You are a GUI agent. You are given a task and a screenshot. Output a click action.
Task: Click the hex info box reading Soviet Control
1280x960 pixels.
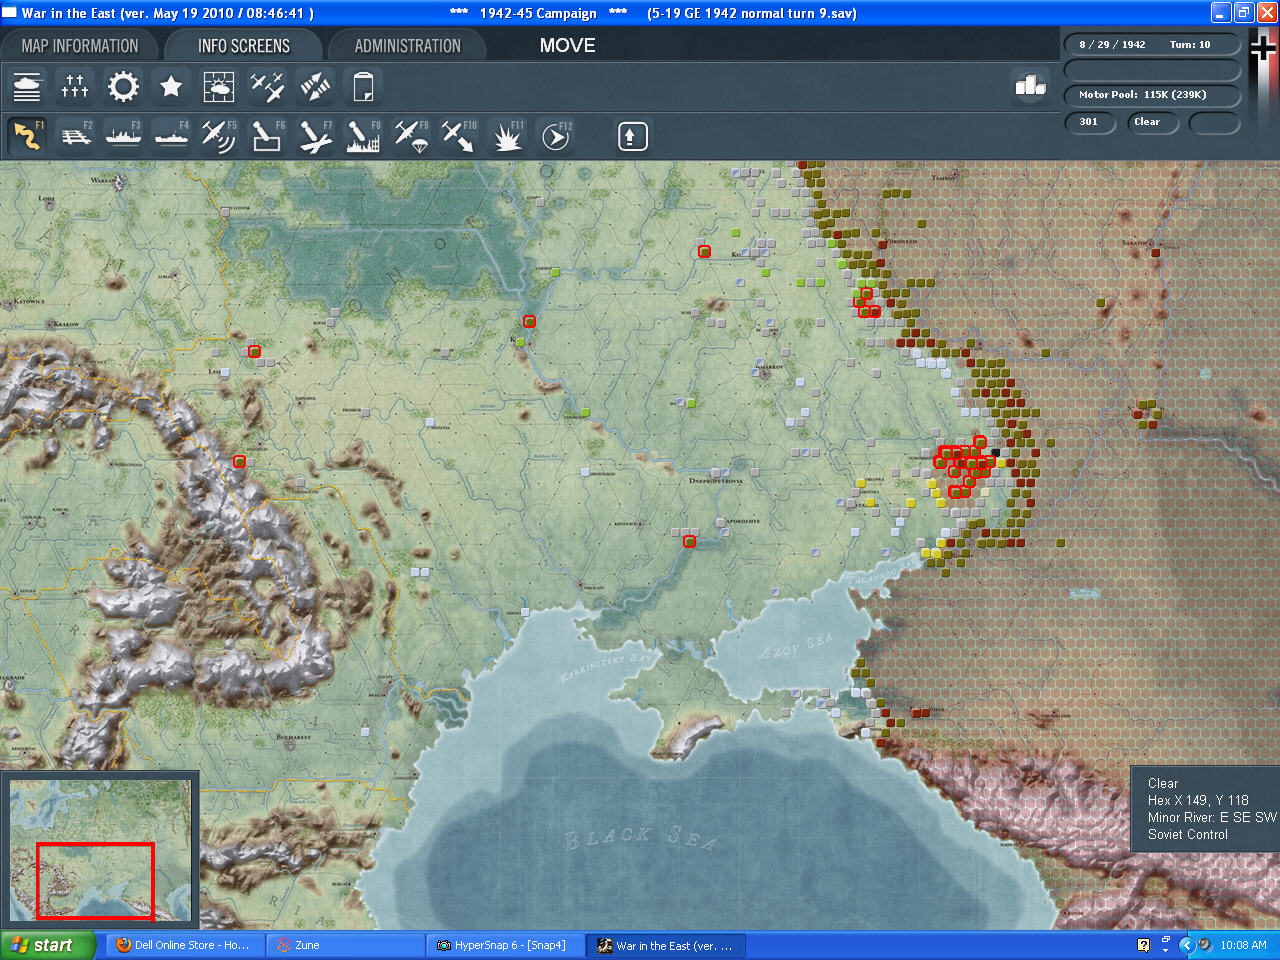pyautogui.click(x=1205, y=809)
